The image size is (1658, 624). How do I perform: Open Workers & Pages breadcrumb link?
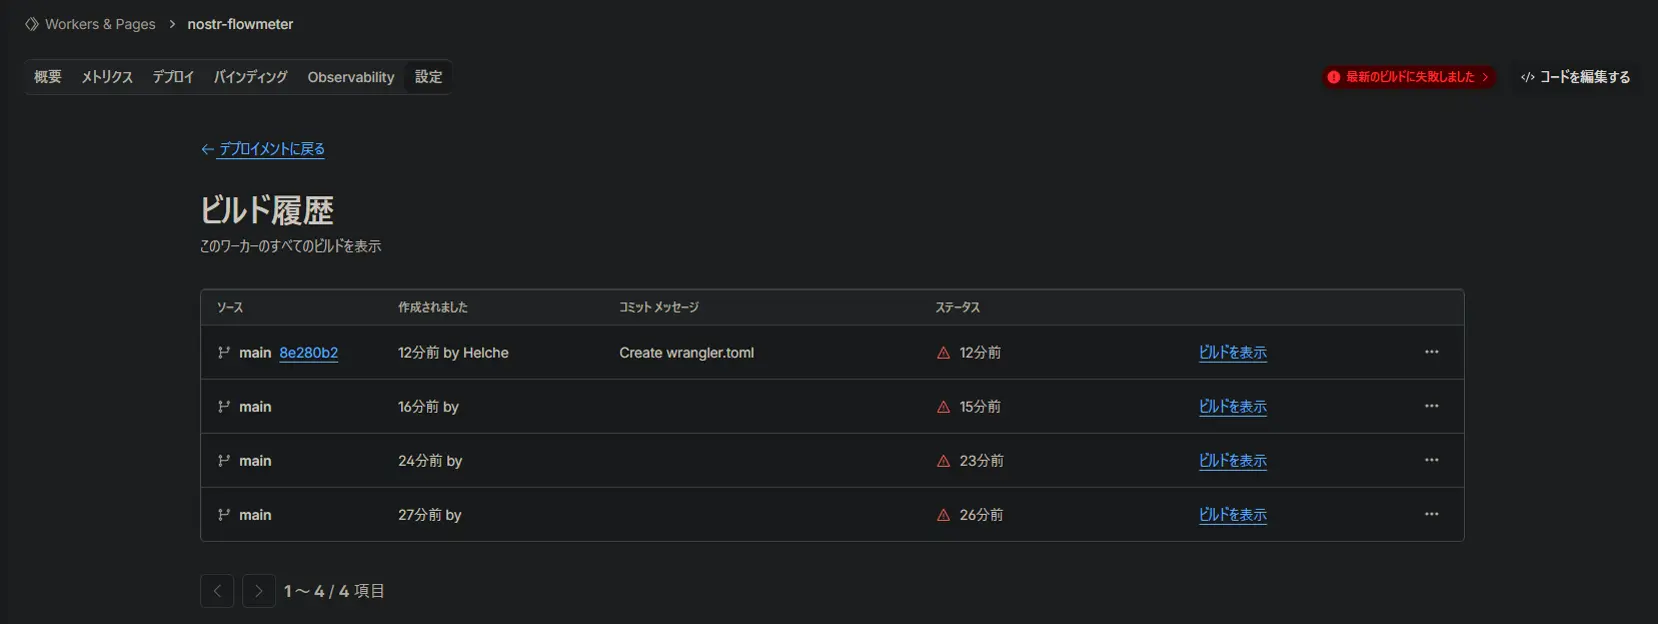click(x=100, y=24)
